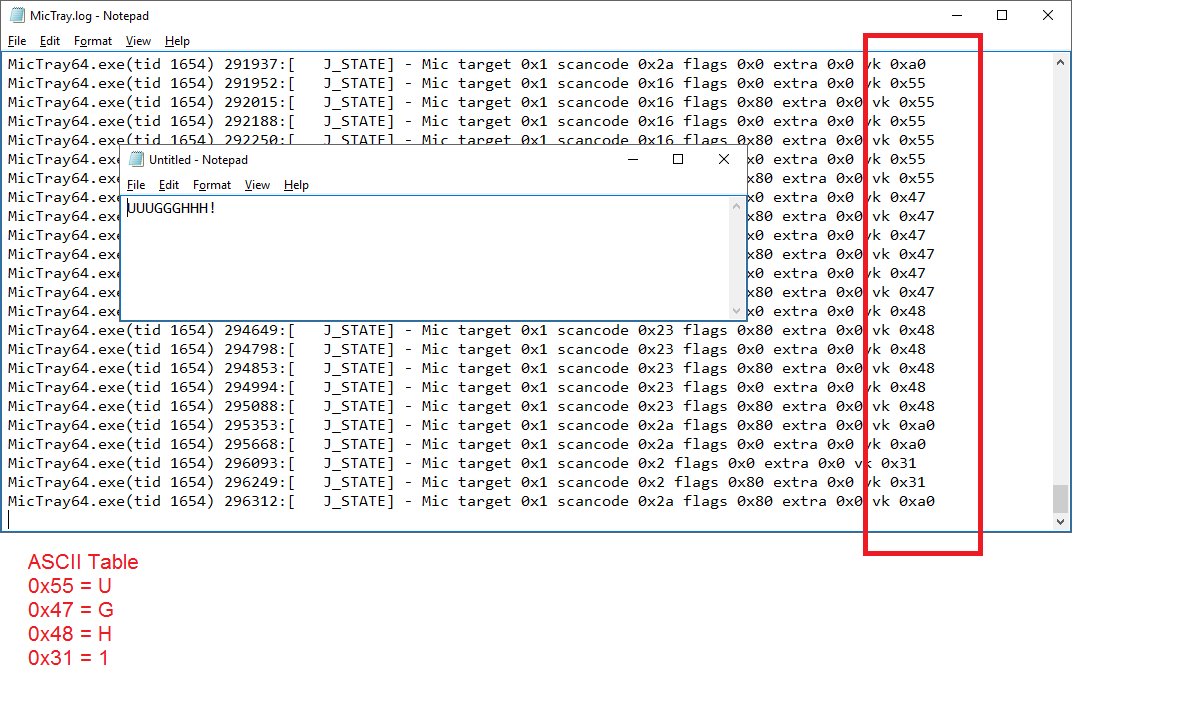
Task: Click log line with timestamp 295353
Action: pyautogui.click(x=471, y=426)
